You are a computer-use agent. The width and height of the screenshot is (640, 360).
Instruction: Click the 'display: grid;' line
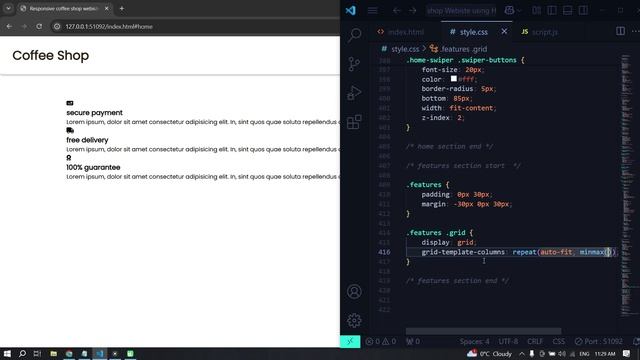tap(449, 242)
